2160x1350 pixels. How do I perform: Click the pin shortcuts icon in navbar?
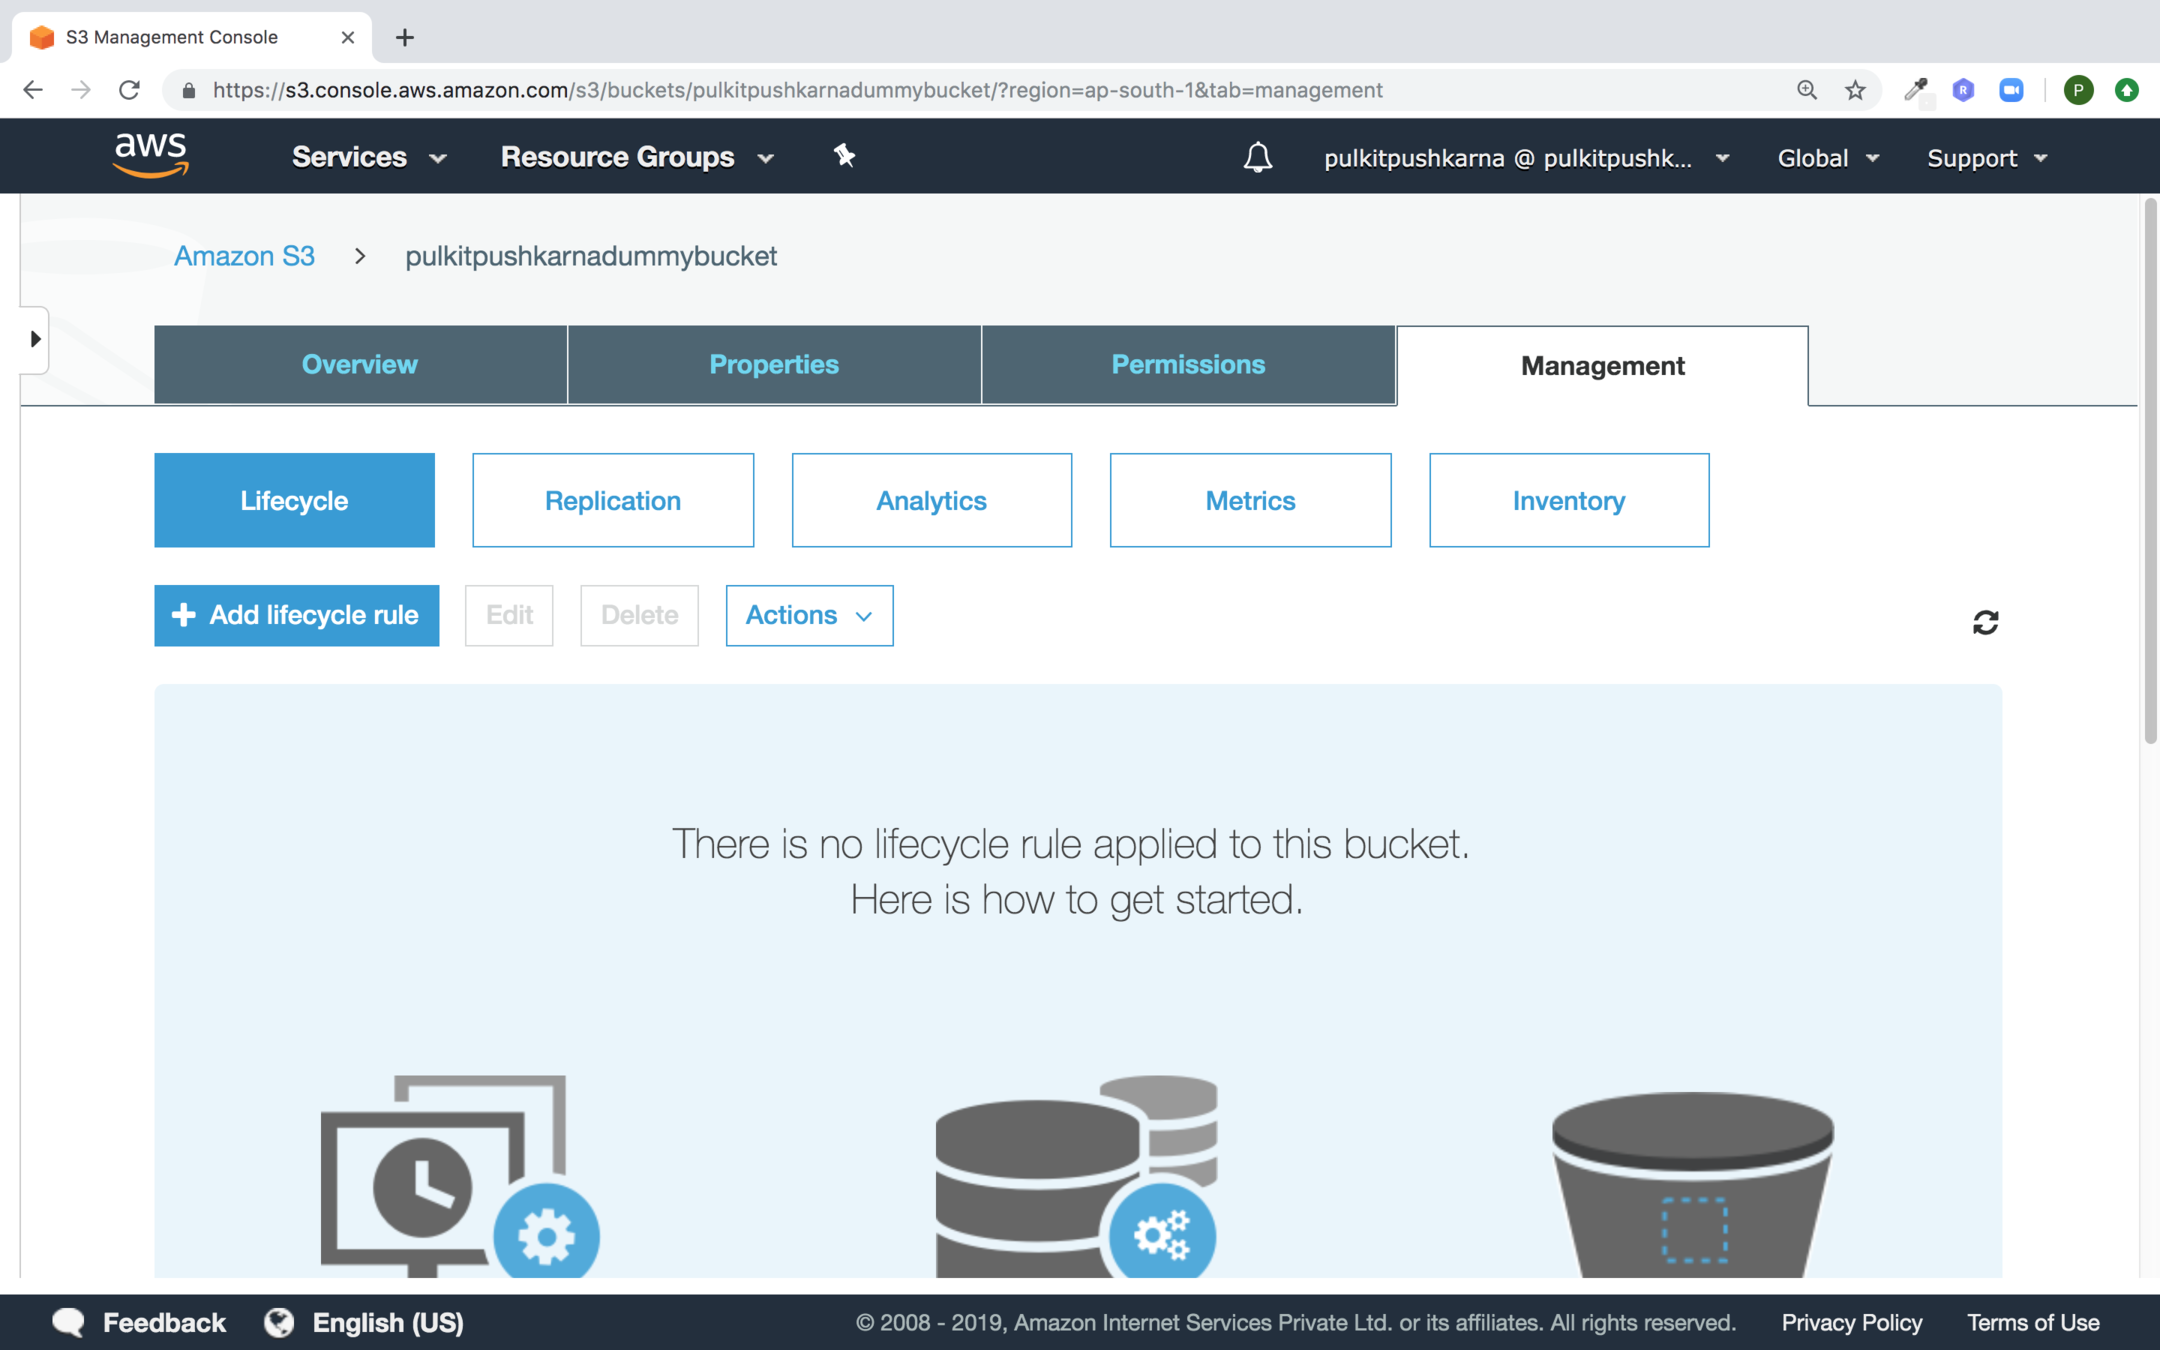[844, 155]
